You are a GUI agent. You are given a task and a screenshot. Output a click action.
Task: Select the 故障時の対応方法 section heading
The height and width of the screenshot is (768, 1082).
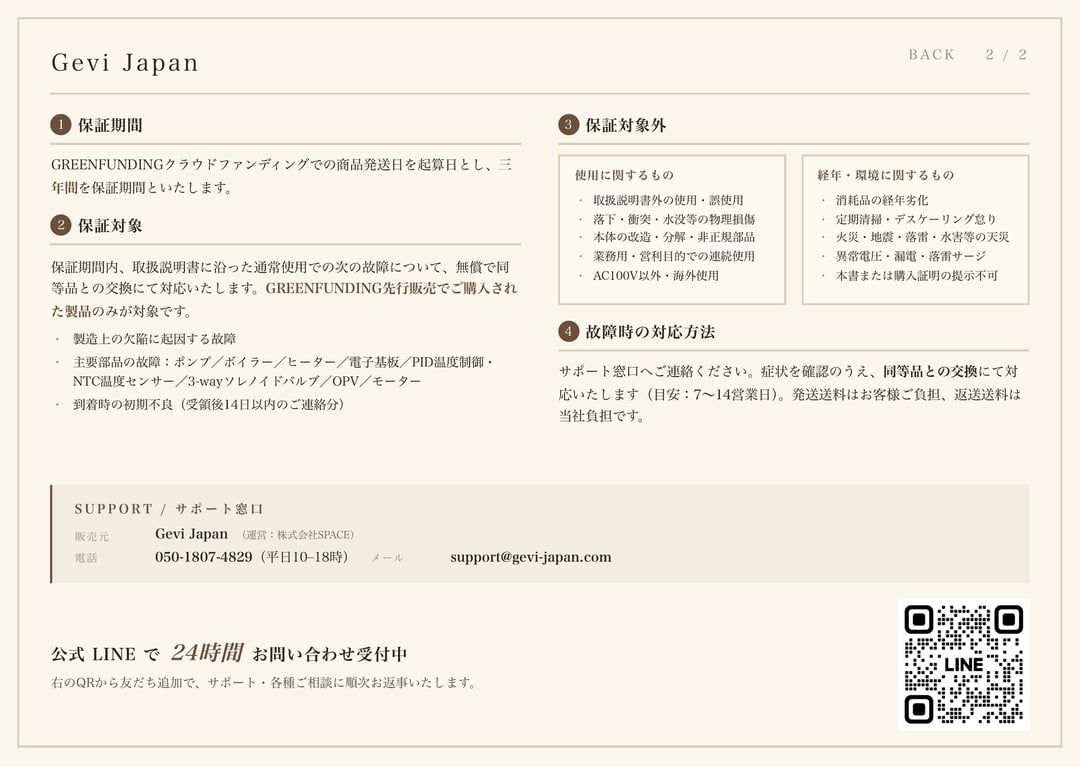coord(650,332)
